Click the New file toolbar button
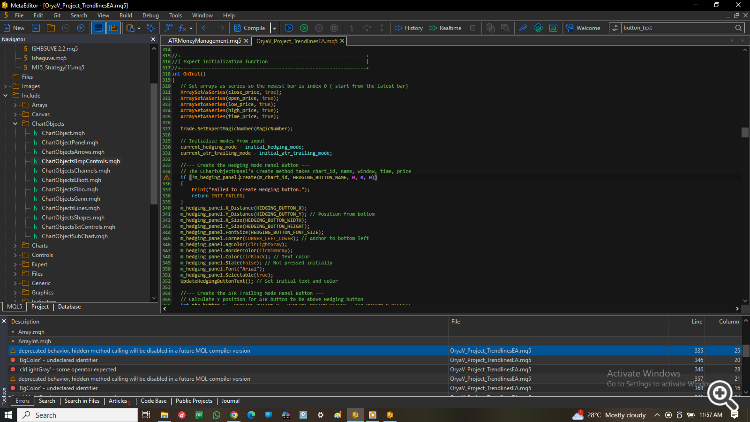This screenshot has width=750, height=422. (13, 28)
